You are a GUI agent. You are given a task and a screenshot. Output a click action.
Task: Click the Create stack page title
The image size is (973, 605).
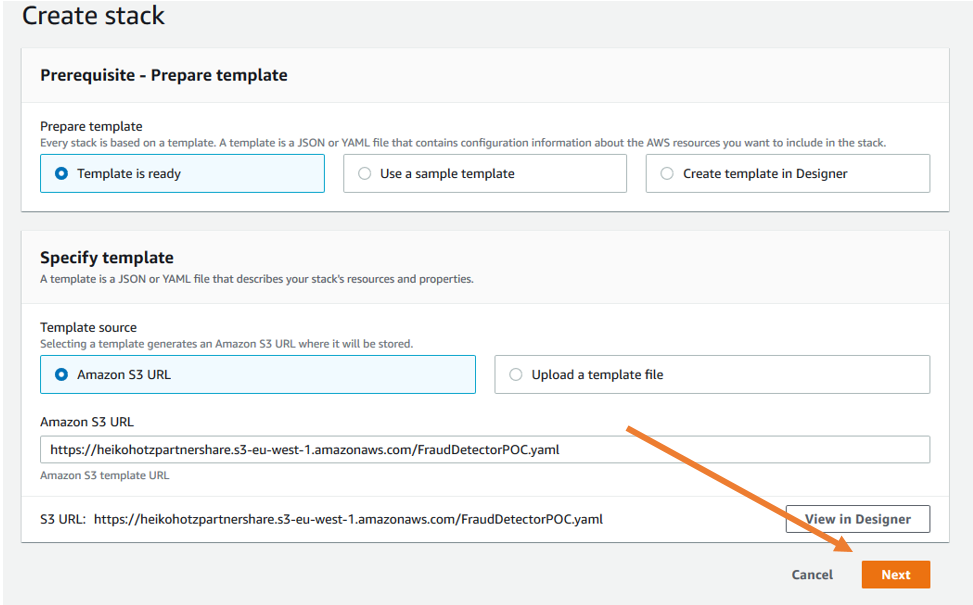(x=93, y=16)
